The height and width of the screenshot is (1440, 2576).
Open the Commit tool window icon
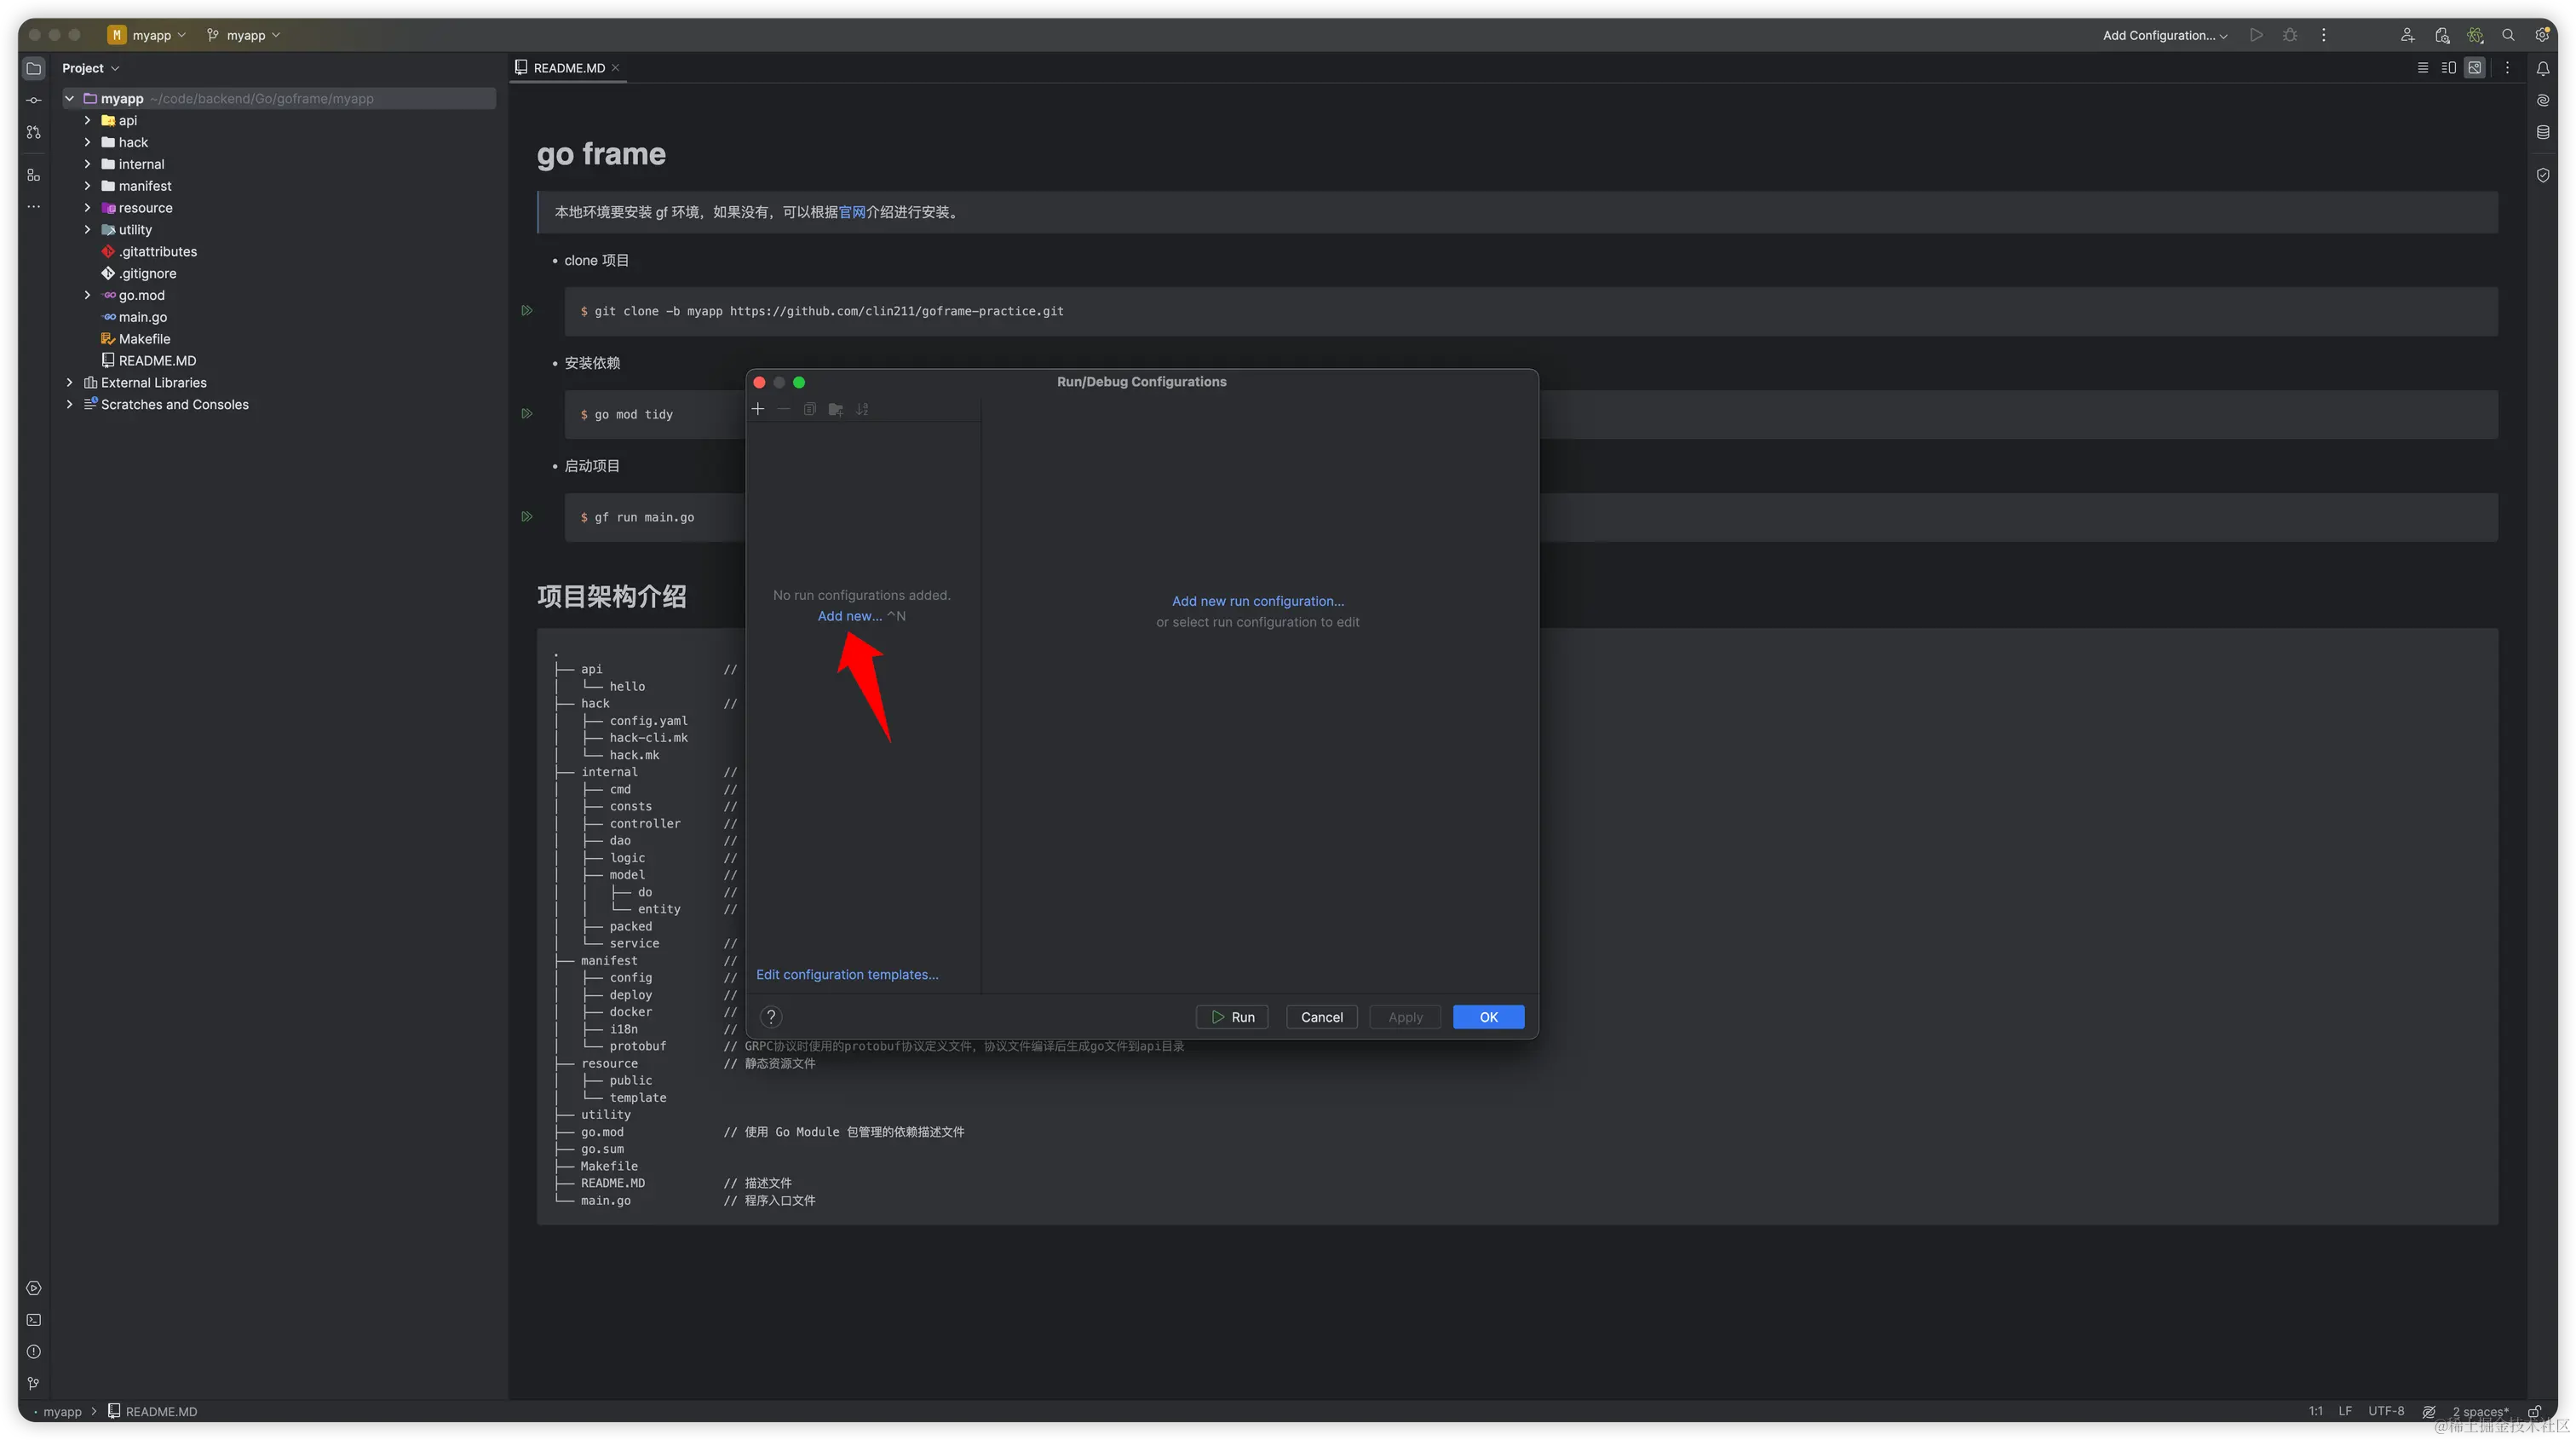34,100
